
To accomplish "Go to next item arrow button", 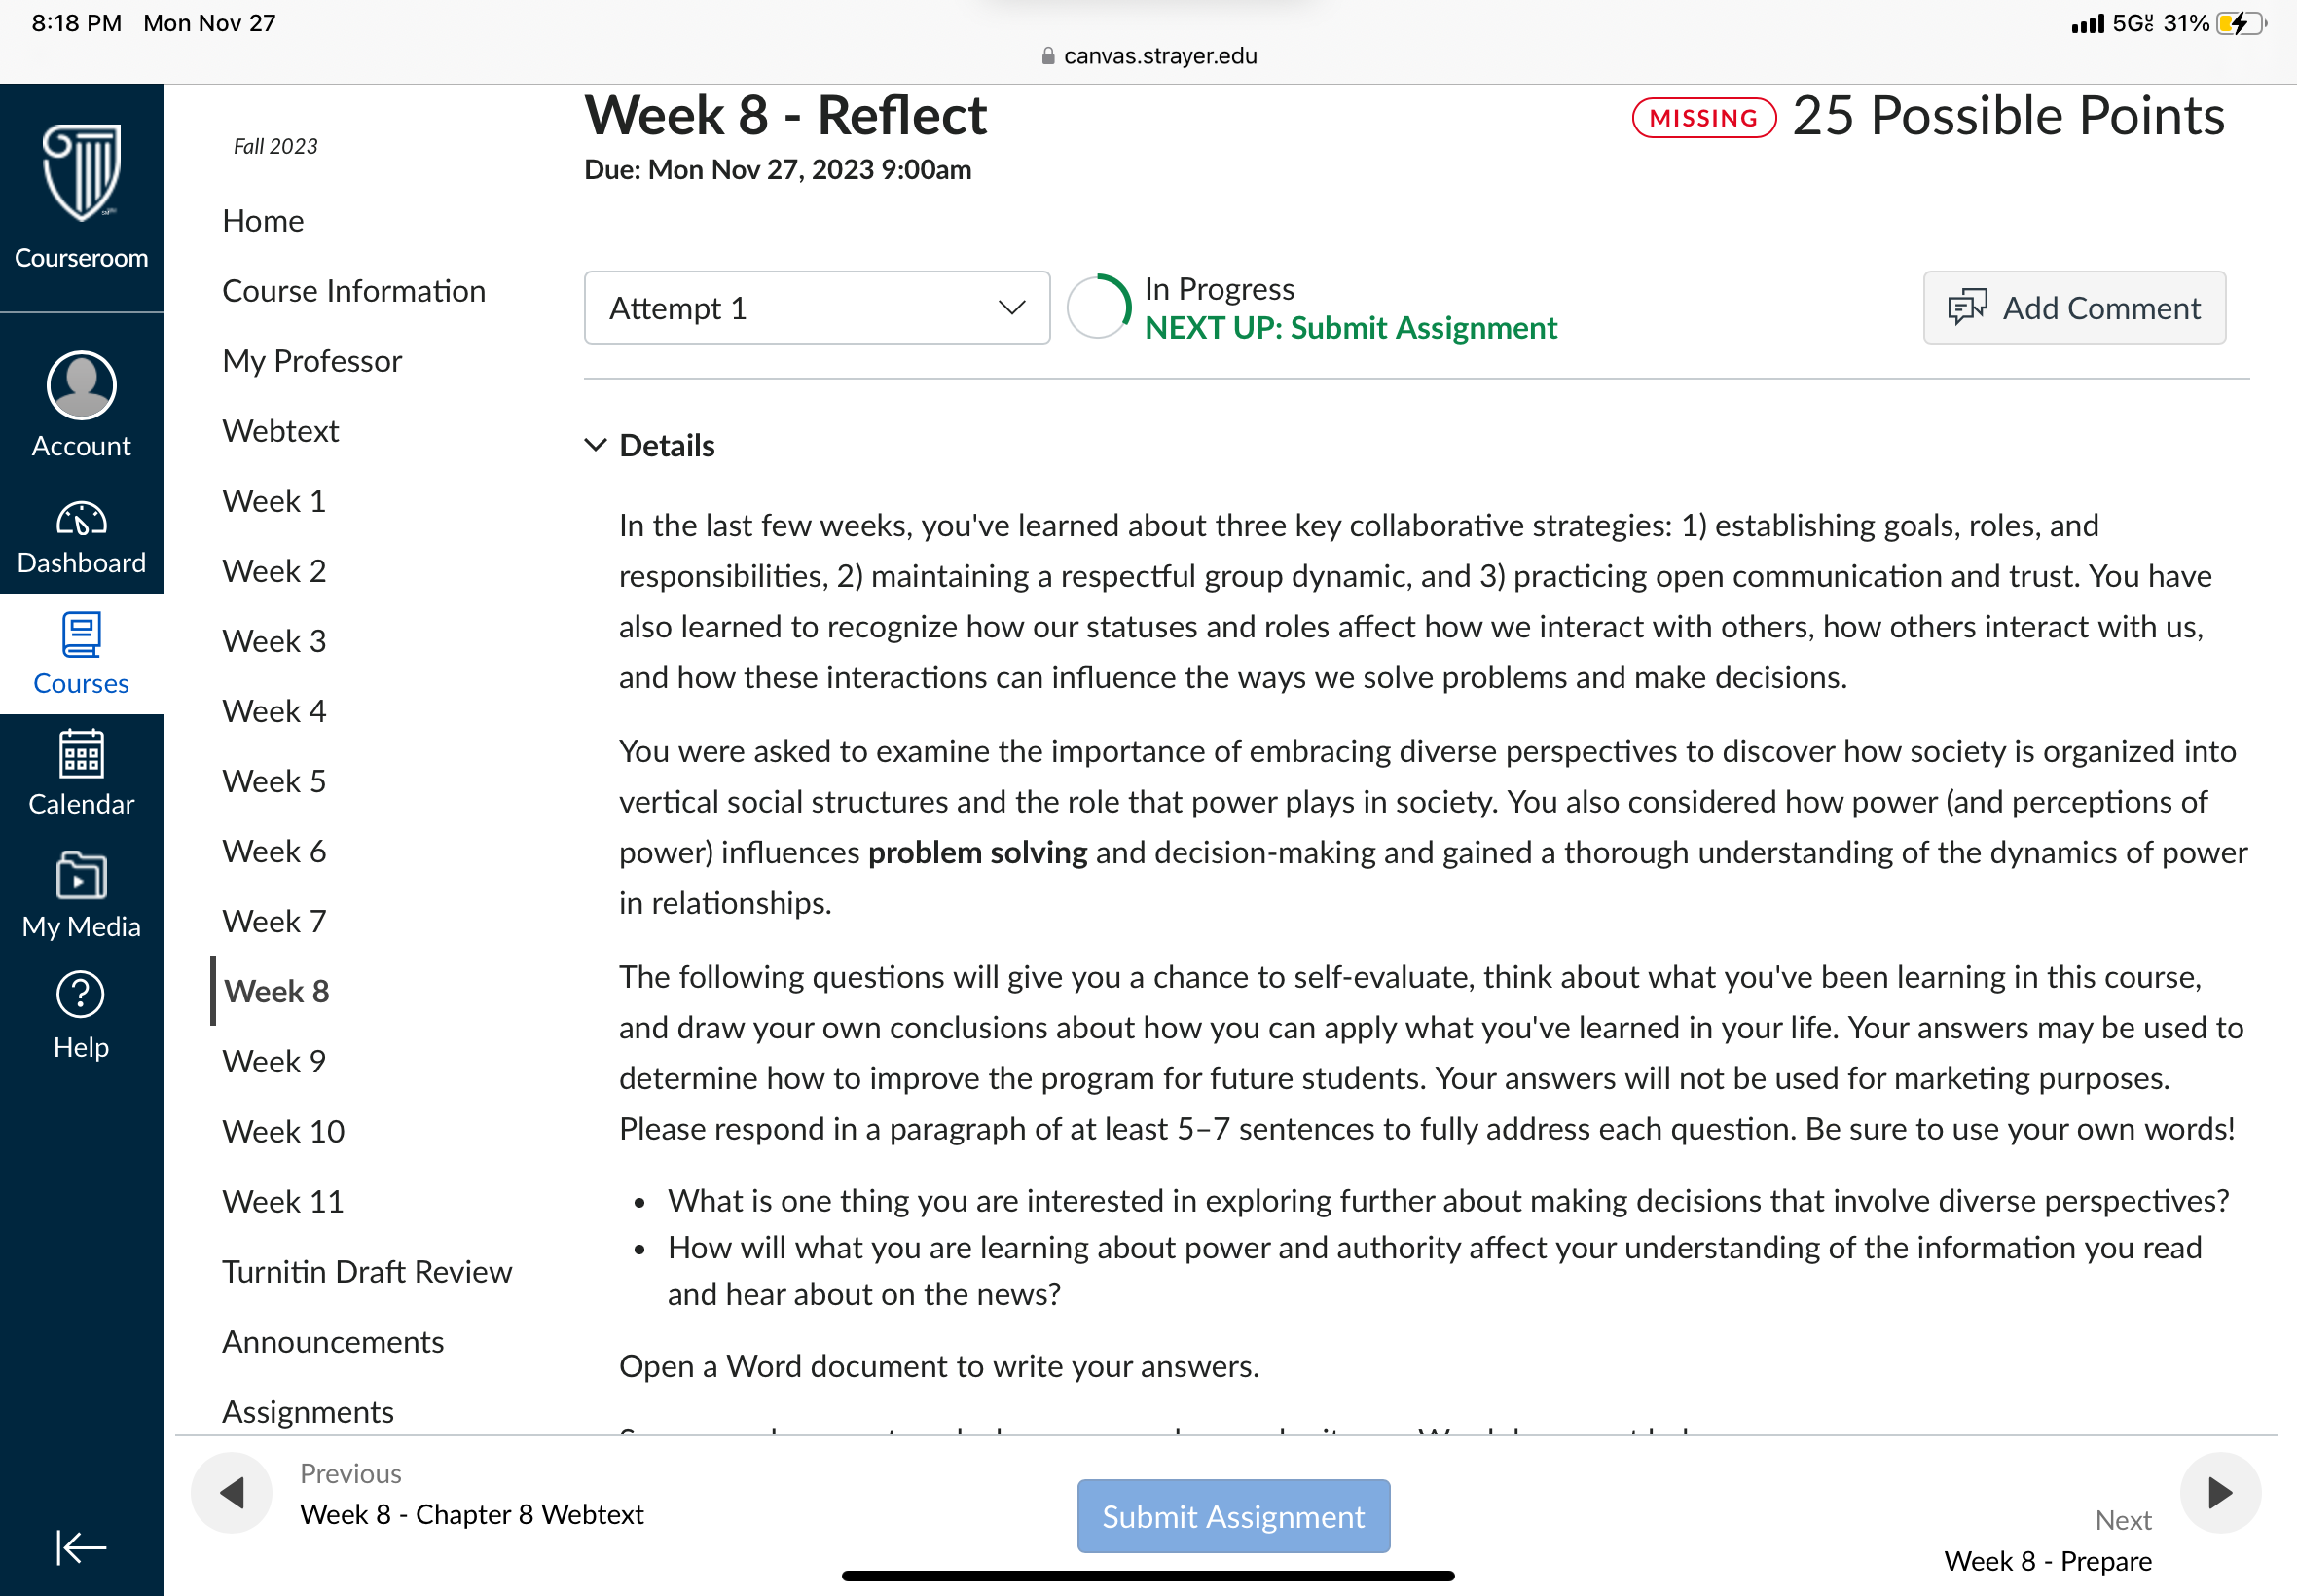I will coord(2220,1493).
